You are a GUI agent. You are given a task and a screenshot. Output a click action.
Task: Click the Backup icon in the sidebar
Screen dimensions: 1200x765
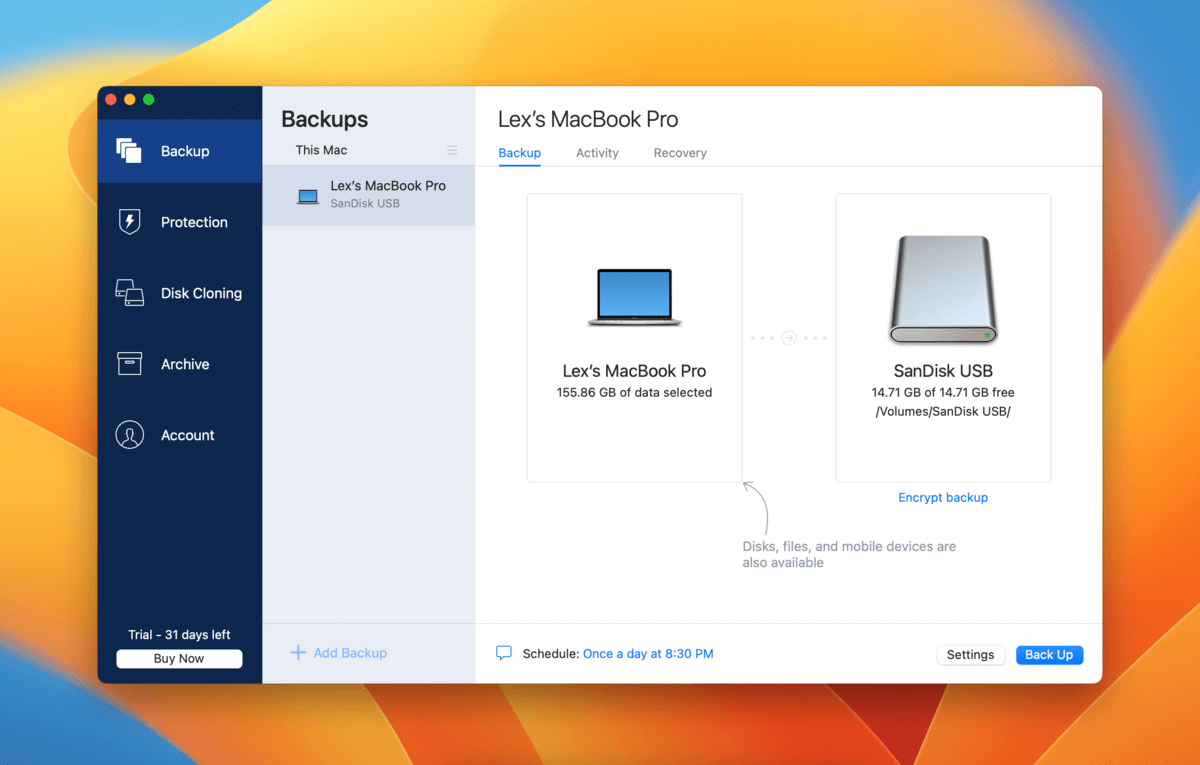[129, 151]
